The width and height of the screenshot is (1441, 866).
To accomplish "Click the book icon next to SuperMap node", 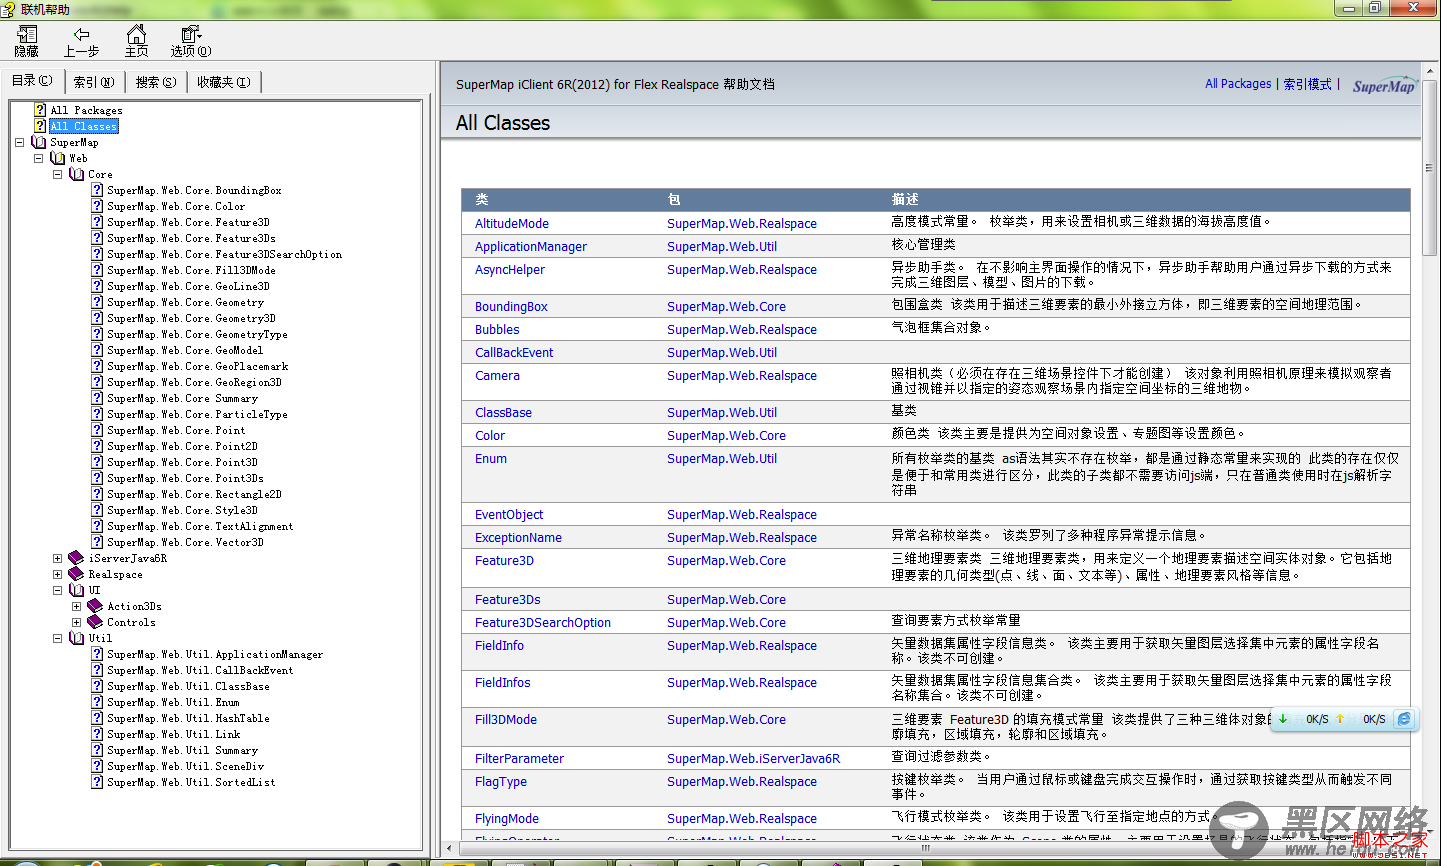I will click(x=39, y=142).
